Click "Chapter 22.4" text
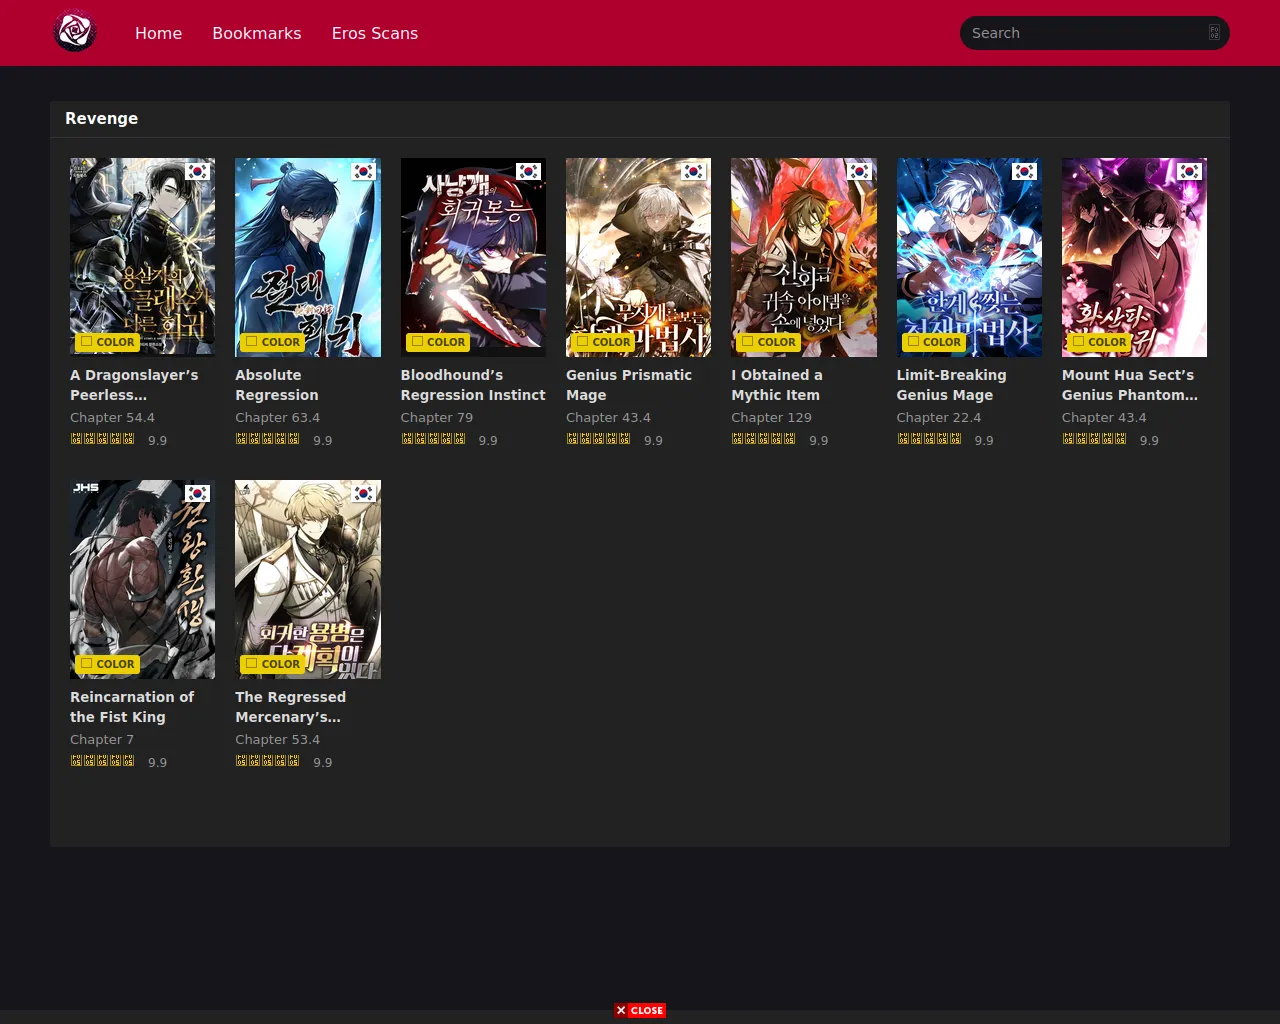 [x=939, y=418]
